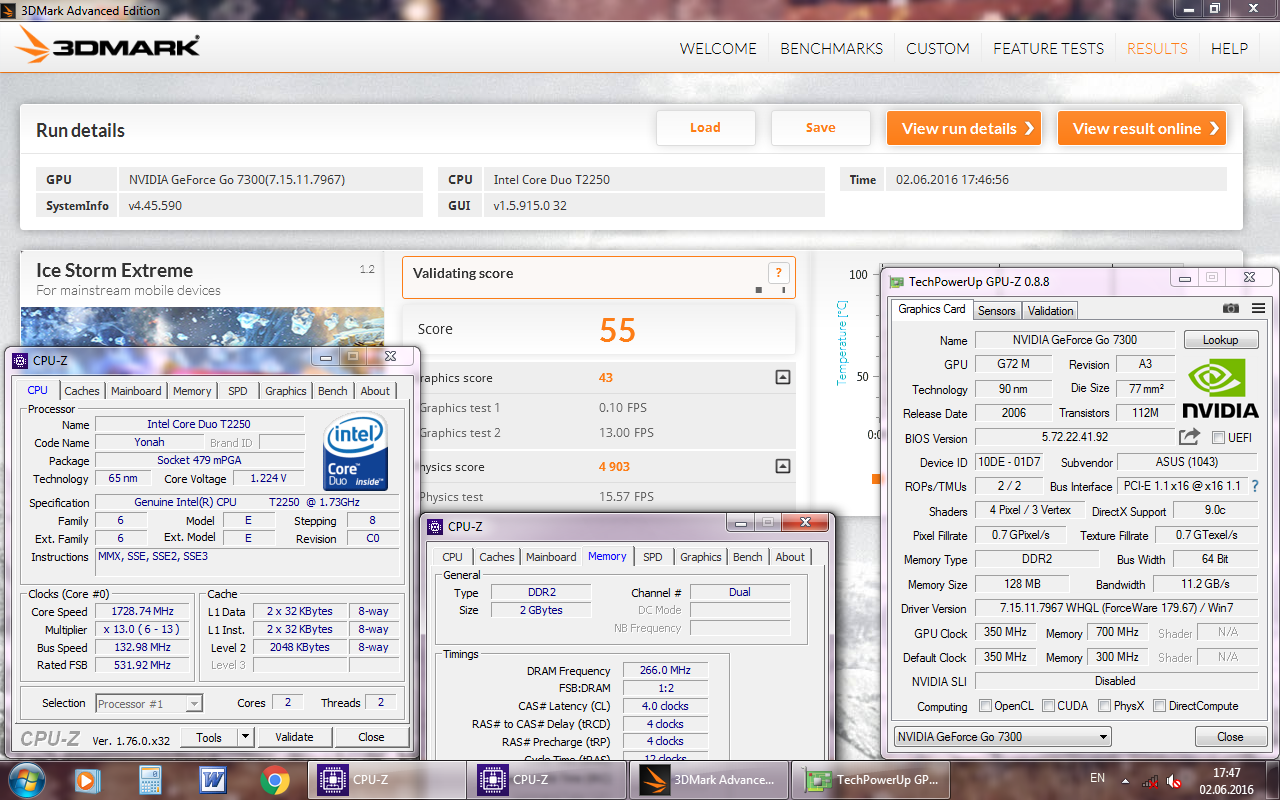Click the CPU-Z title bar icon of CPU window

pos(21,359)
